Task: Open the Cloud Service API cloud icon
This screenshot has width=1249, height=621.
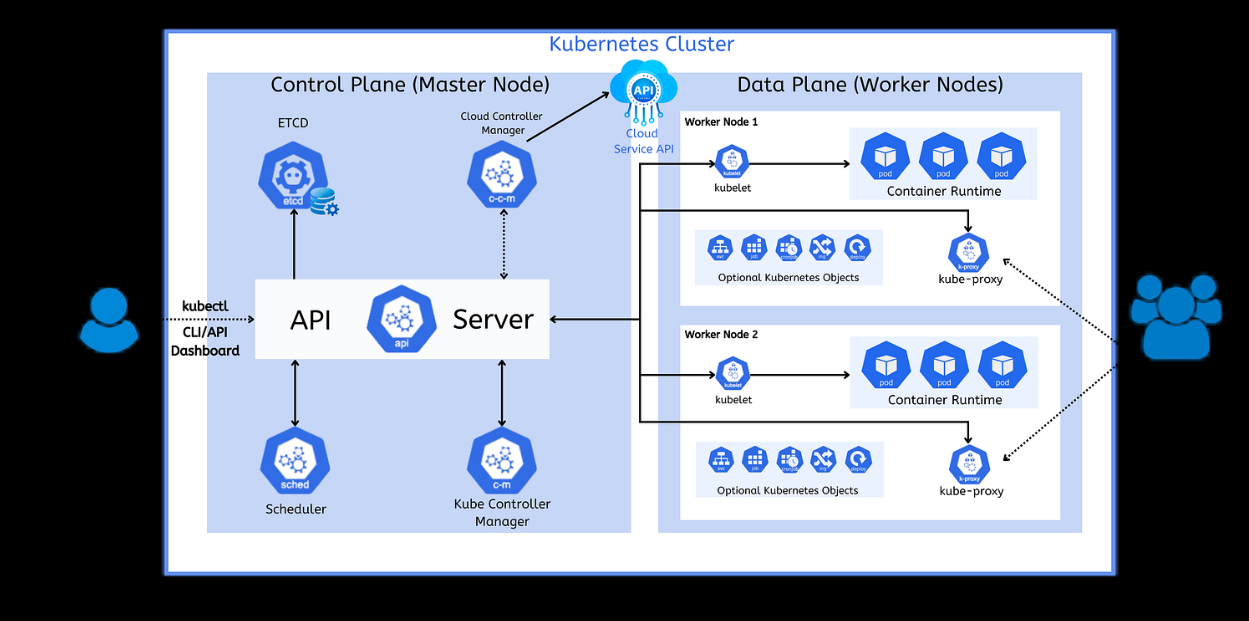Action: point(642,91)
